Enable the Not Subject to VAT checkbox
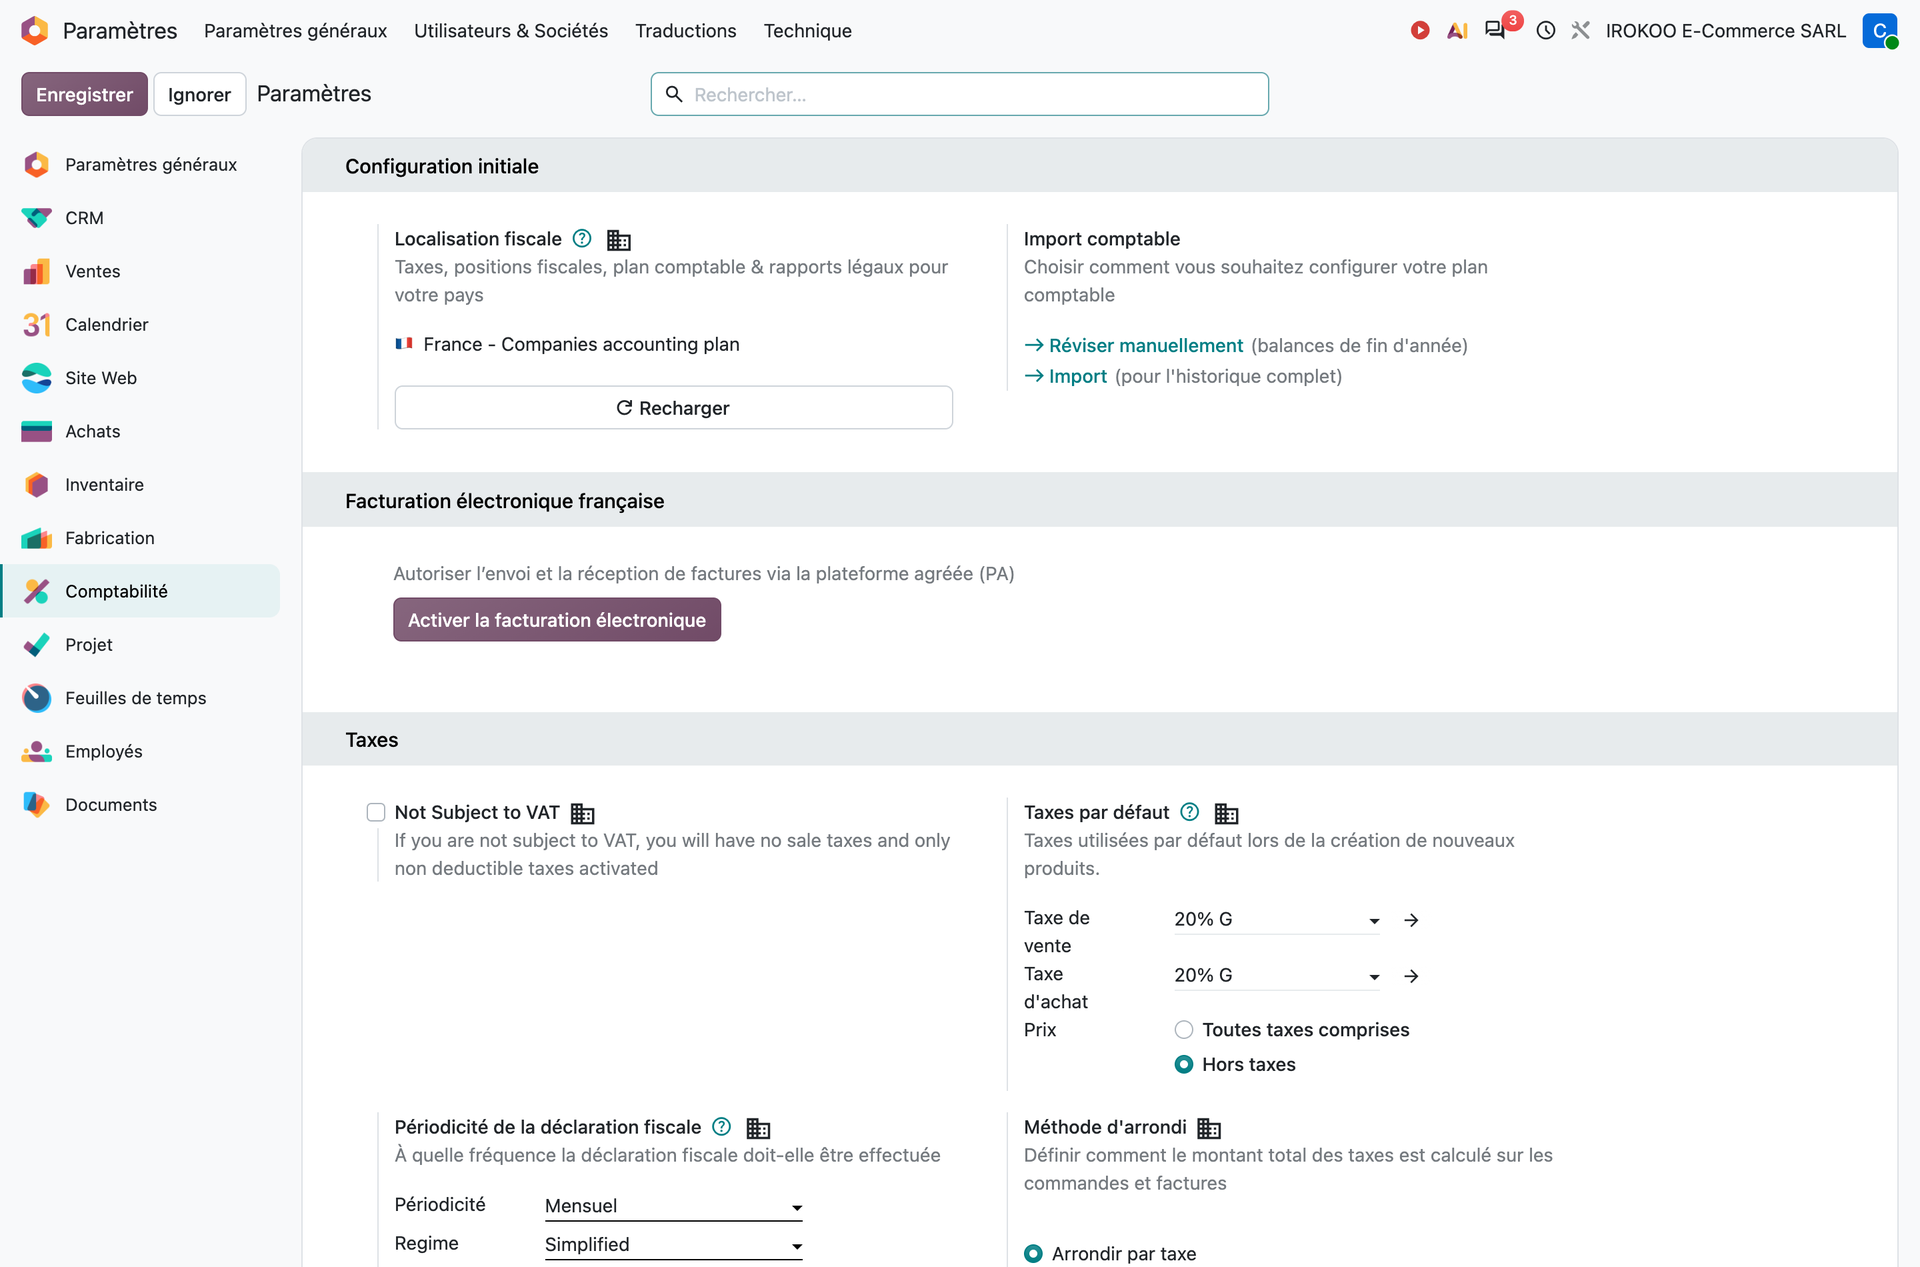 click(x=376, y=812)
